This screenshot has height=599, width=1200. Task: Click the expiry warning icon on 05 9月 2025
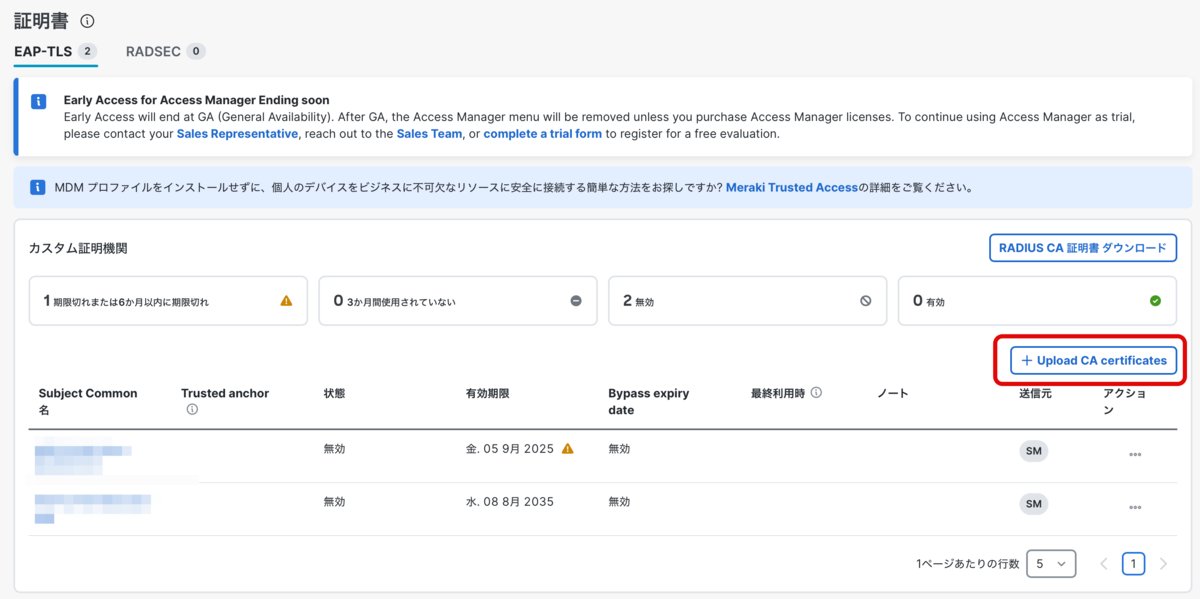568,449
